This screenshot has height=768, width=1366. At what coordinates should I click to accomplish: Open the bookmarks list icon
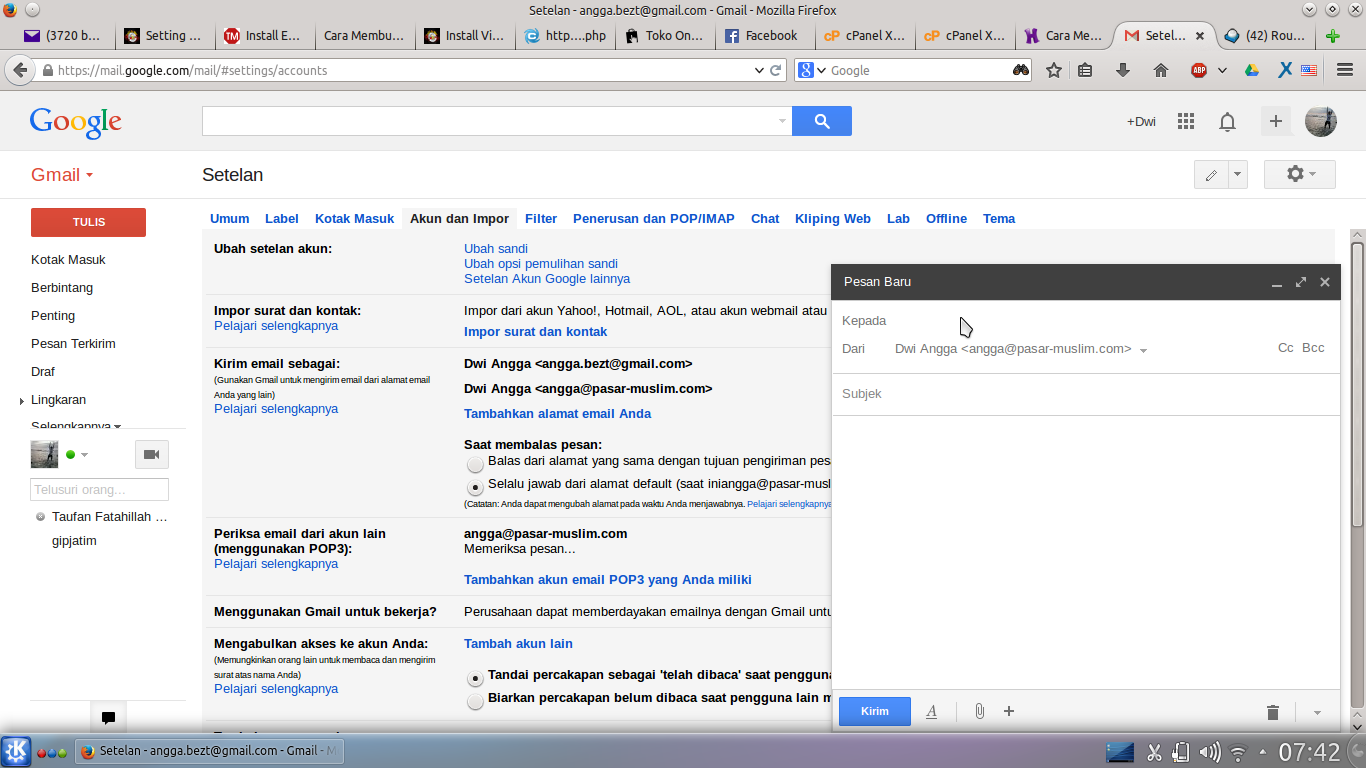(1086, 70)
